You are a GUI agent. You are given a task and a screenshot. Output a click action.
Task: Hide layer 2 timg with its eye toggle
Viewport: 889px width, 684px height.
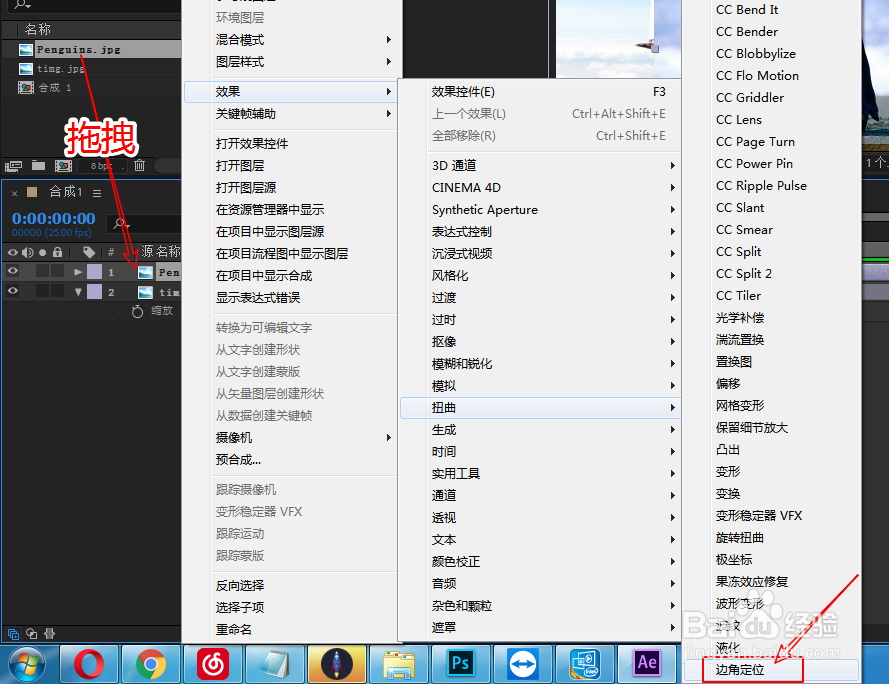[12, 291]
